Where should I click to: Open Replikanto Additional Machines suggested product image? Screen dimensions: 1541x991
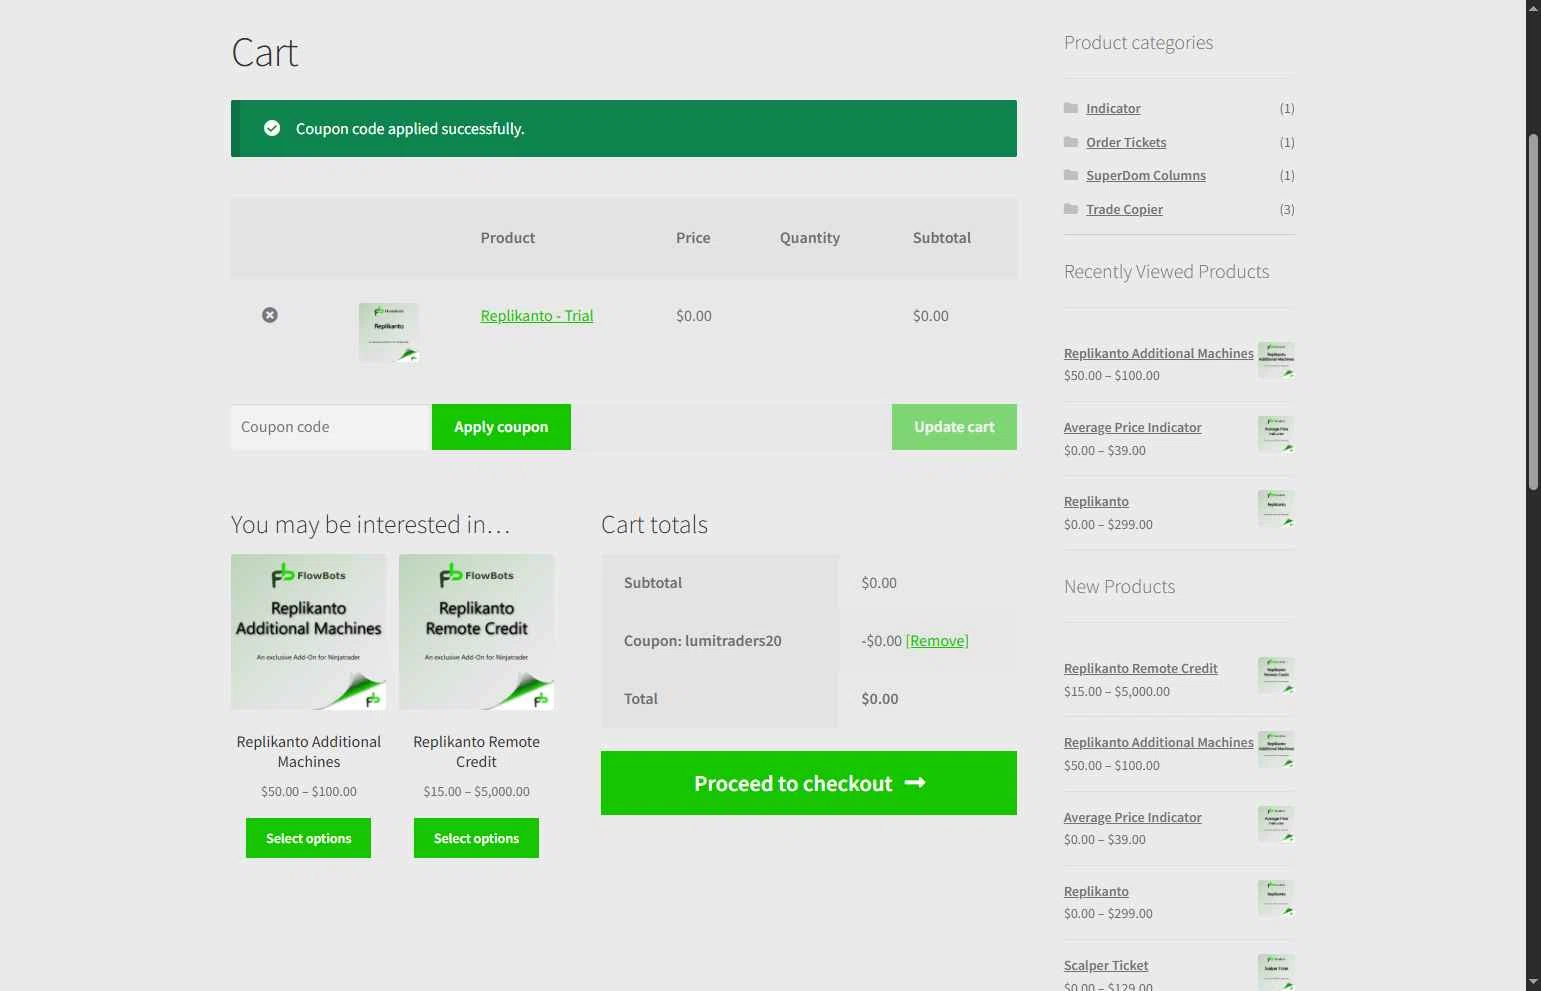tap(309, 632)
